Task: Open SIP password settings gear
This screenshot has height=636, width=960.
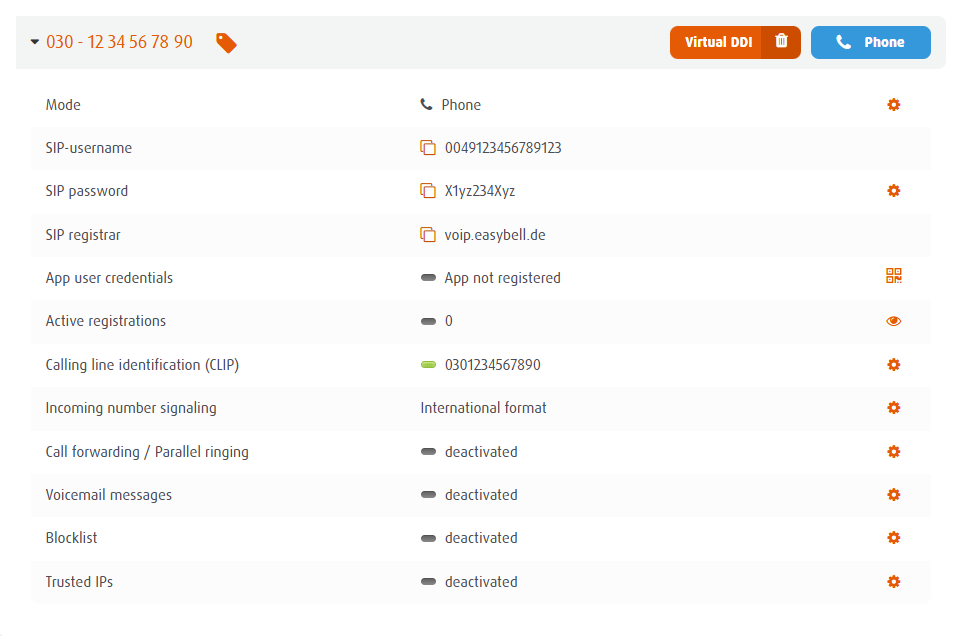Action: coord(894,191)
